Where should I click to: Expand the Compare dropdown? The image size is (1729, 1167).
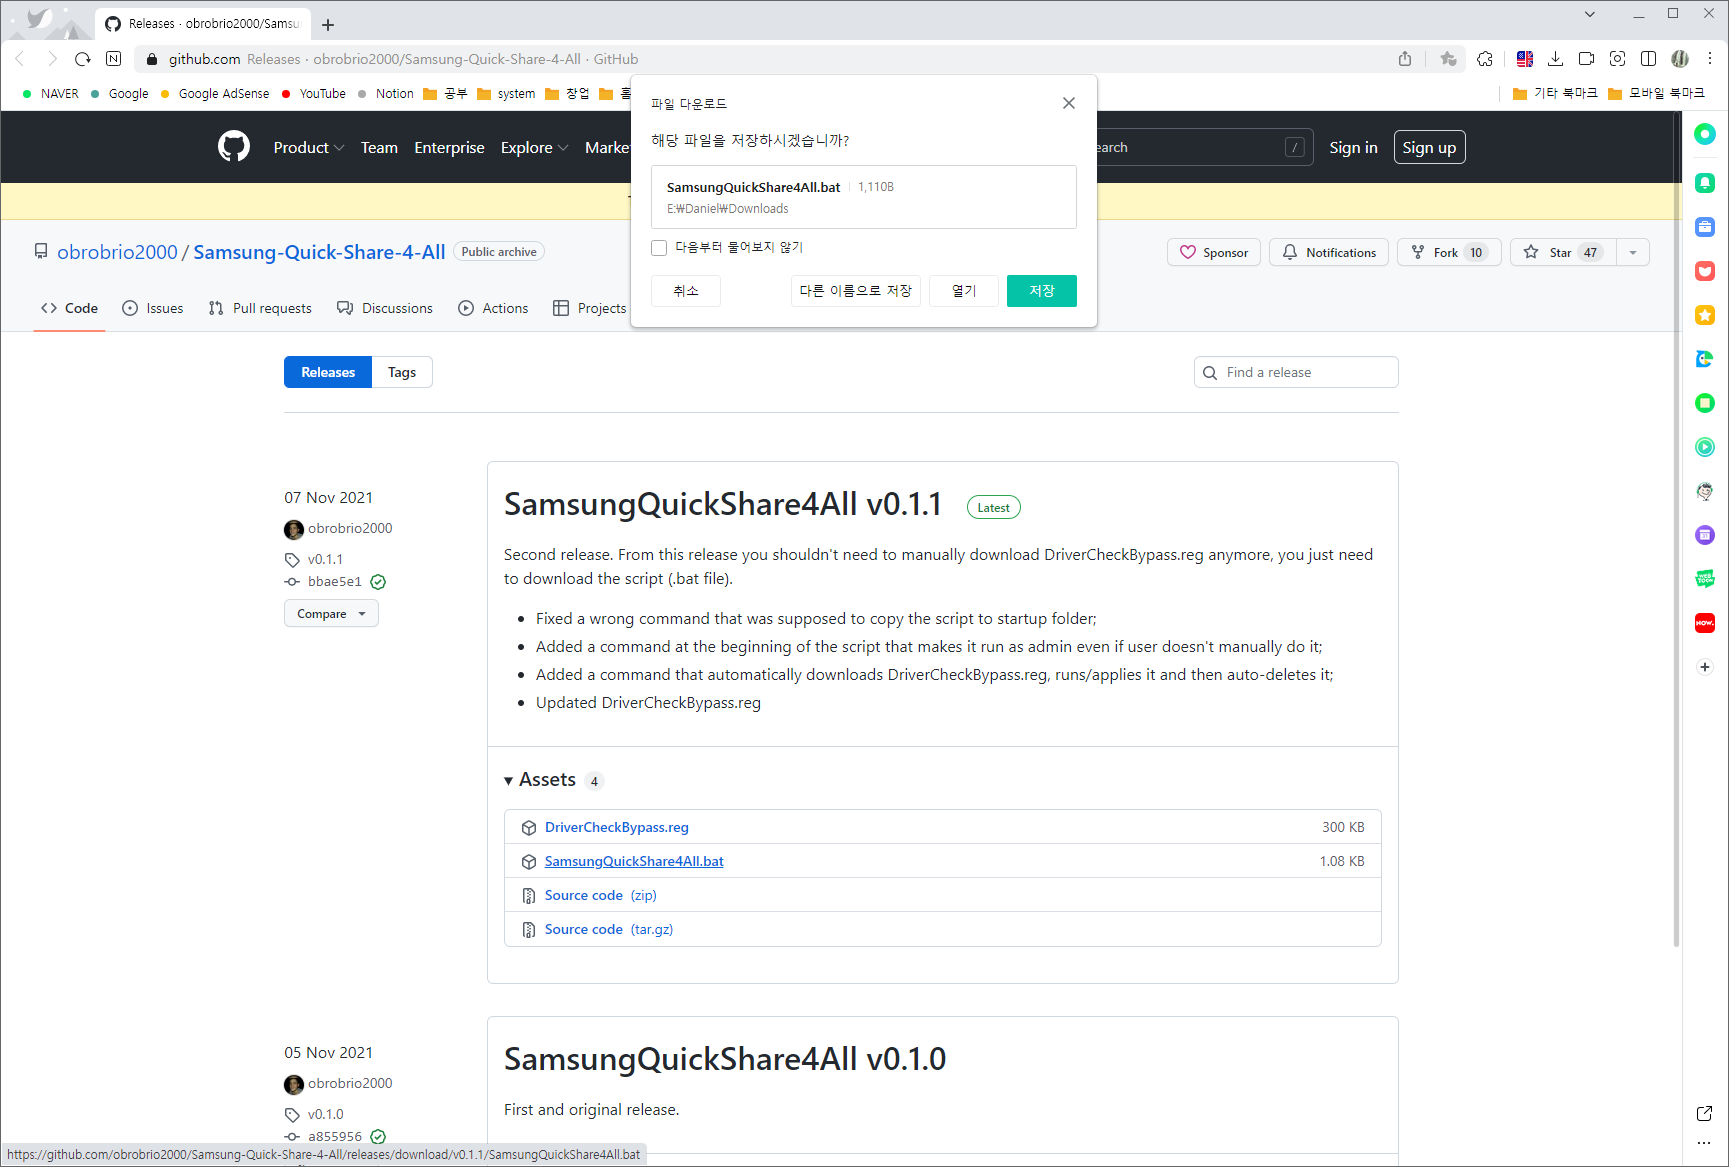[331, 614]
